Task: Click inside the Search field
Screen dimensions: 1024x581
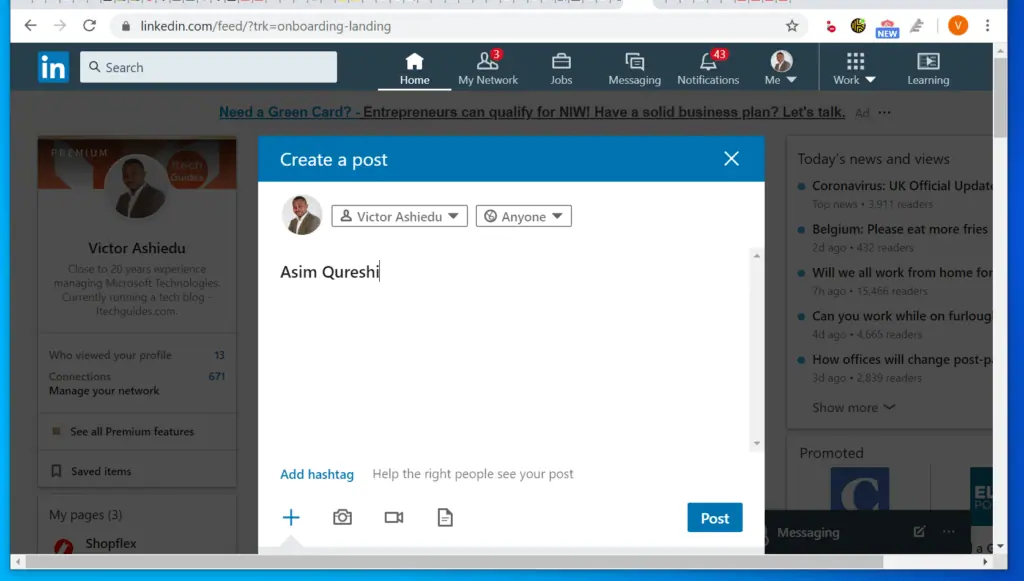Action: pos(208,66)
